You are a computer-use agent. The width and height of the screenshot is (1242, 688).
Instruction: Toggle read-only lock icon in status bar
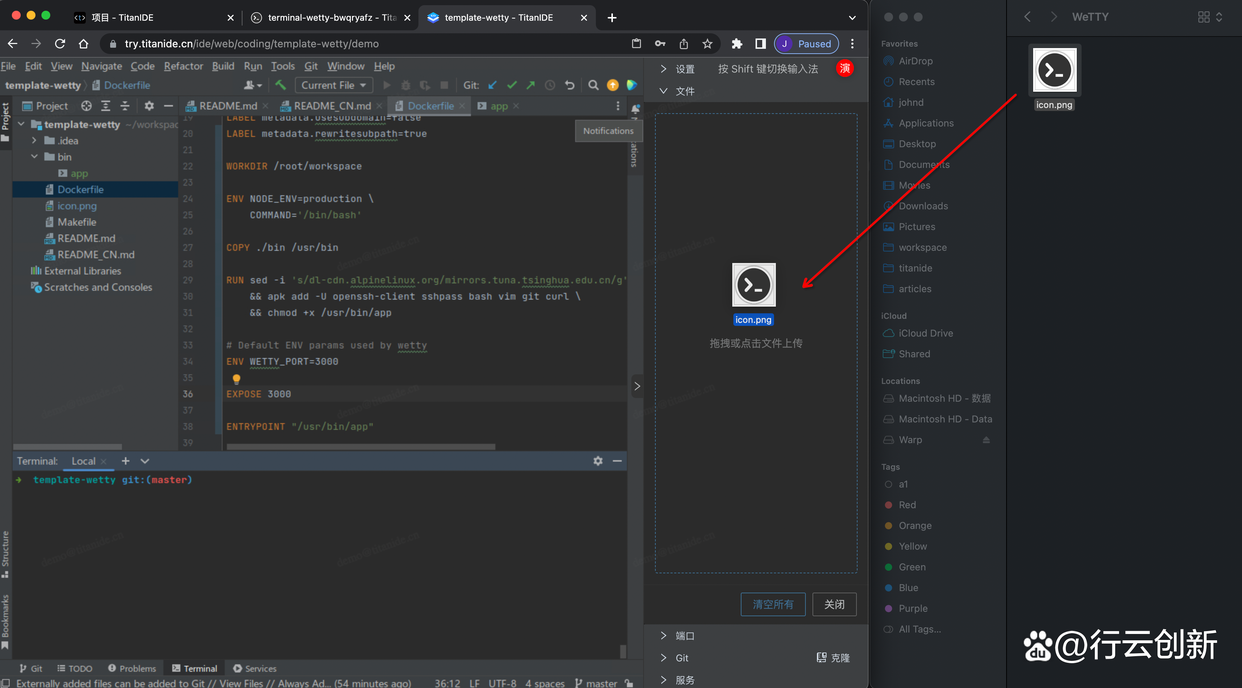(x=626, y=683)
